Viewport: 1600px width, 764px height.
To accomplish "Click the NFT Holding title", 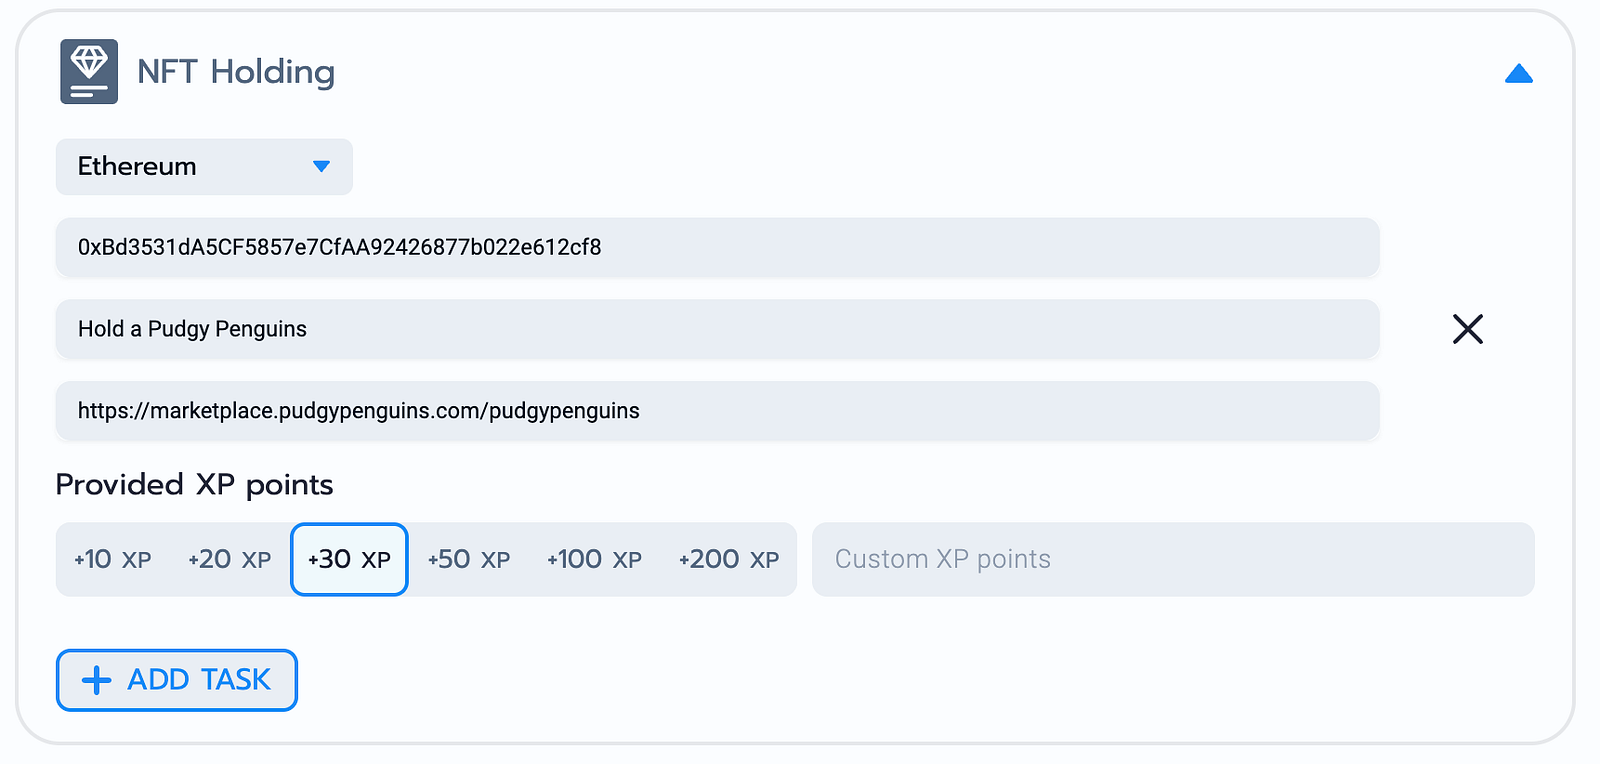I will click(x=236, y=72).
